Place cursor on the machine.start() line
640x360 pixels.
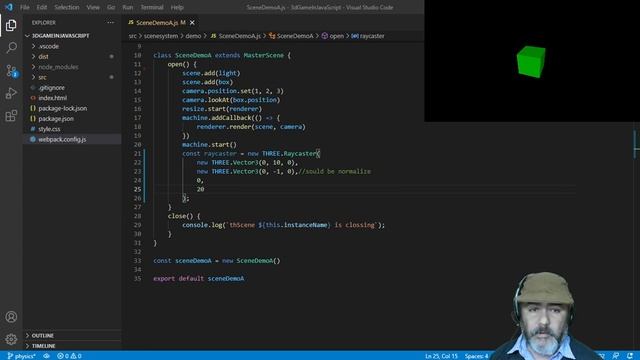(209, 144)
